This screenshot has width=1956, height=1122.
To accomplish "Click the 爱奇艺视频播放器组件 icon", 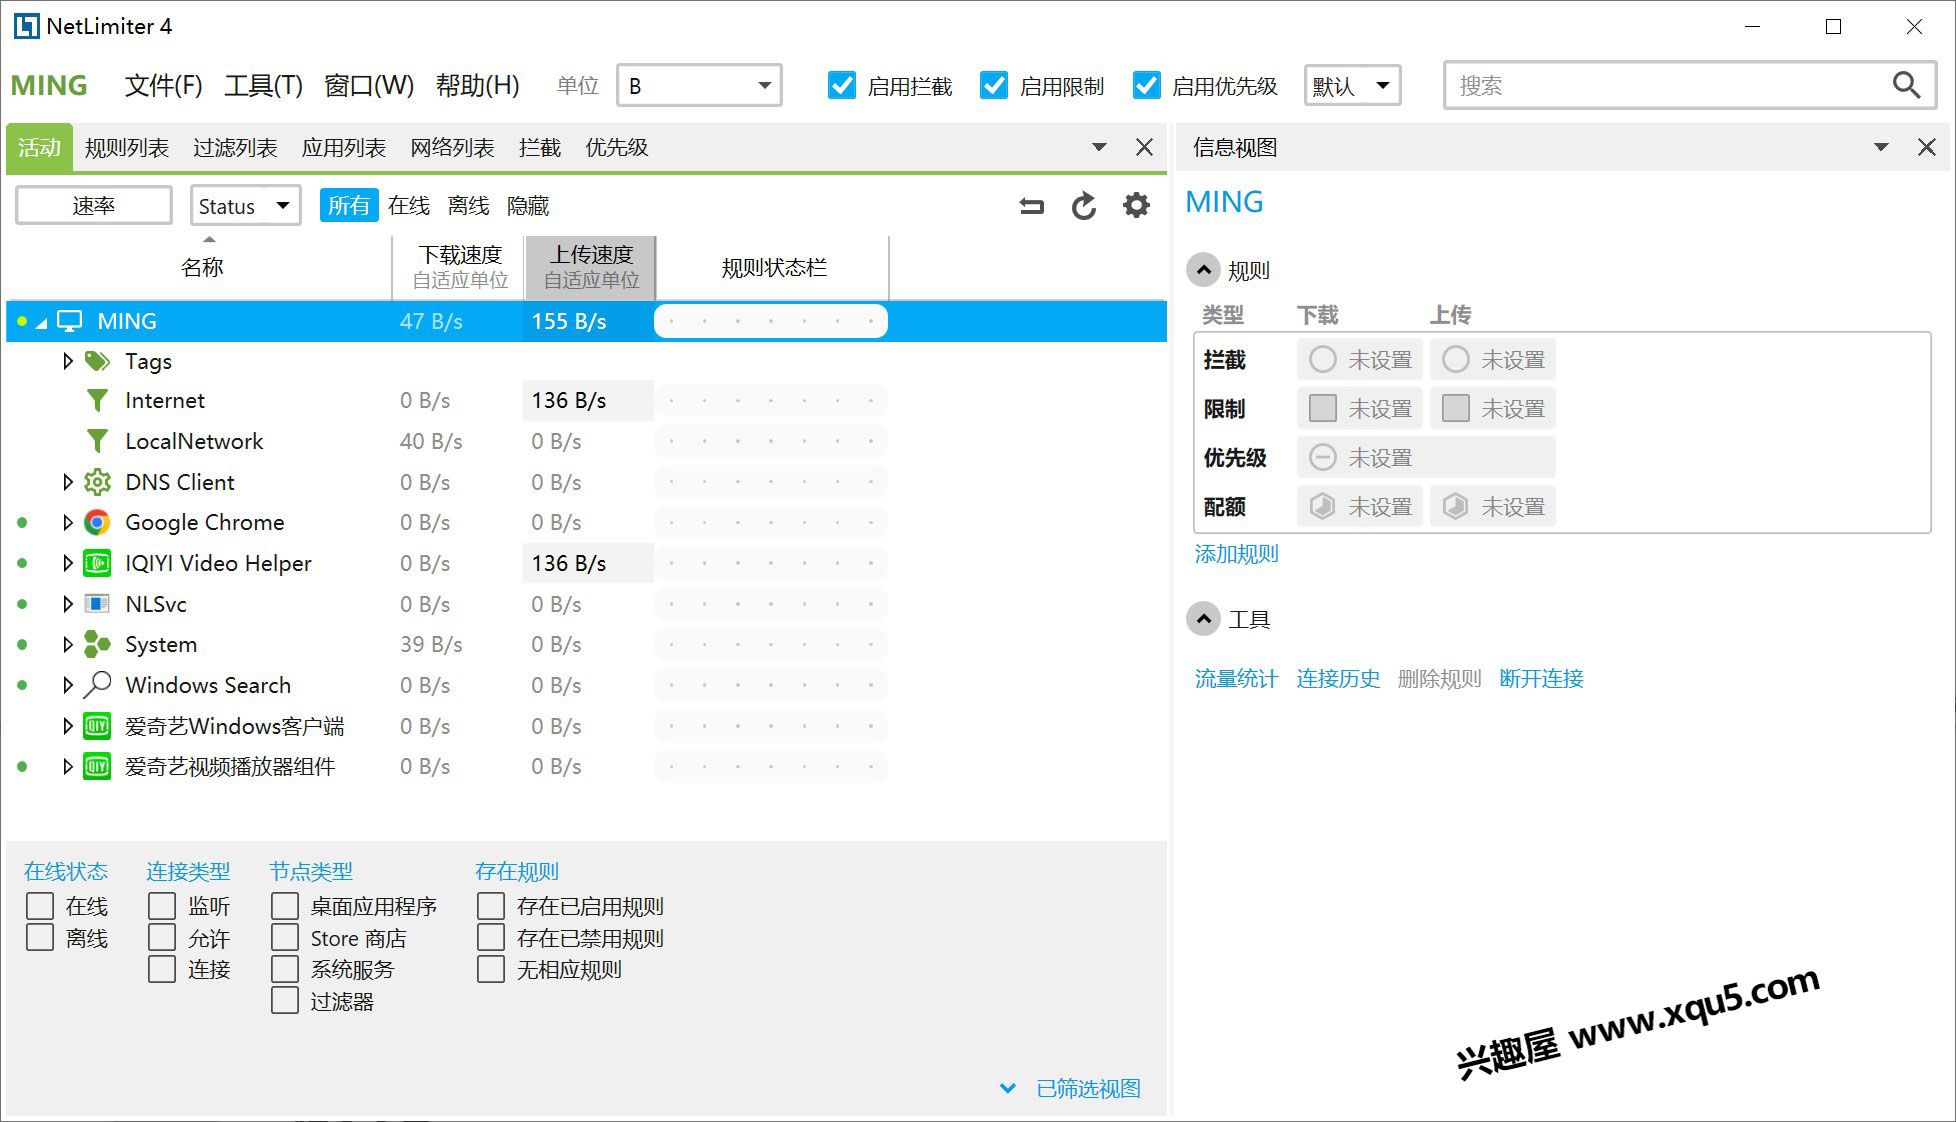I will pos(97,767).
